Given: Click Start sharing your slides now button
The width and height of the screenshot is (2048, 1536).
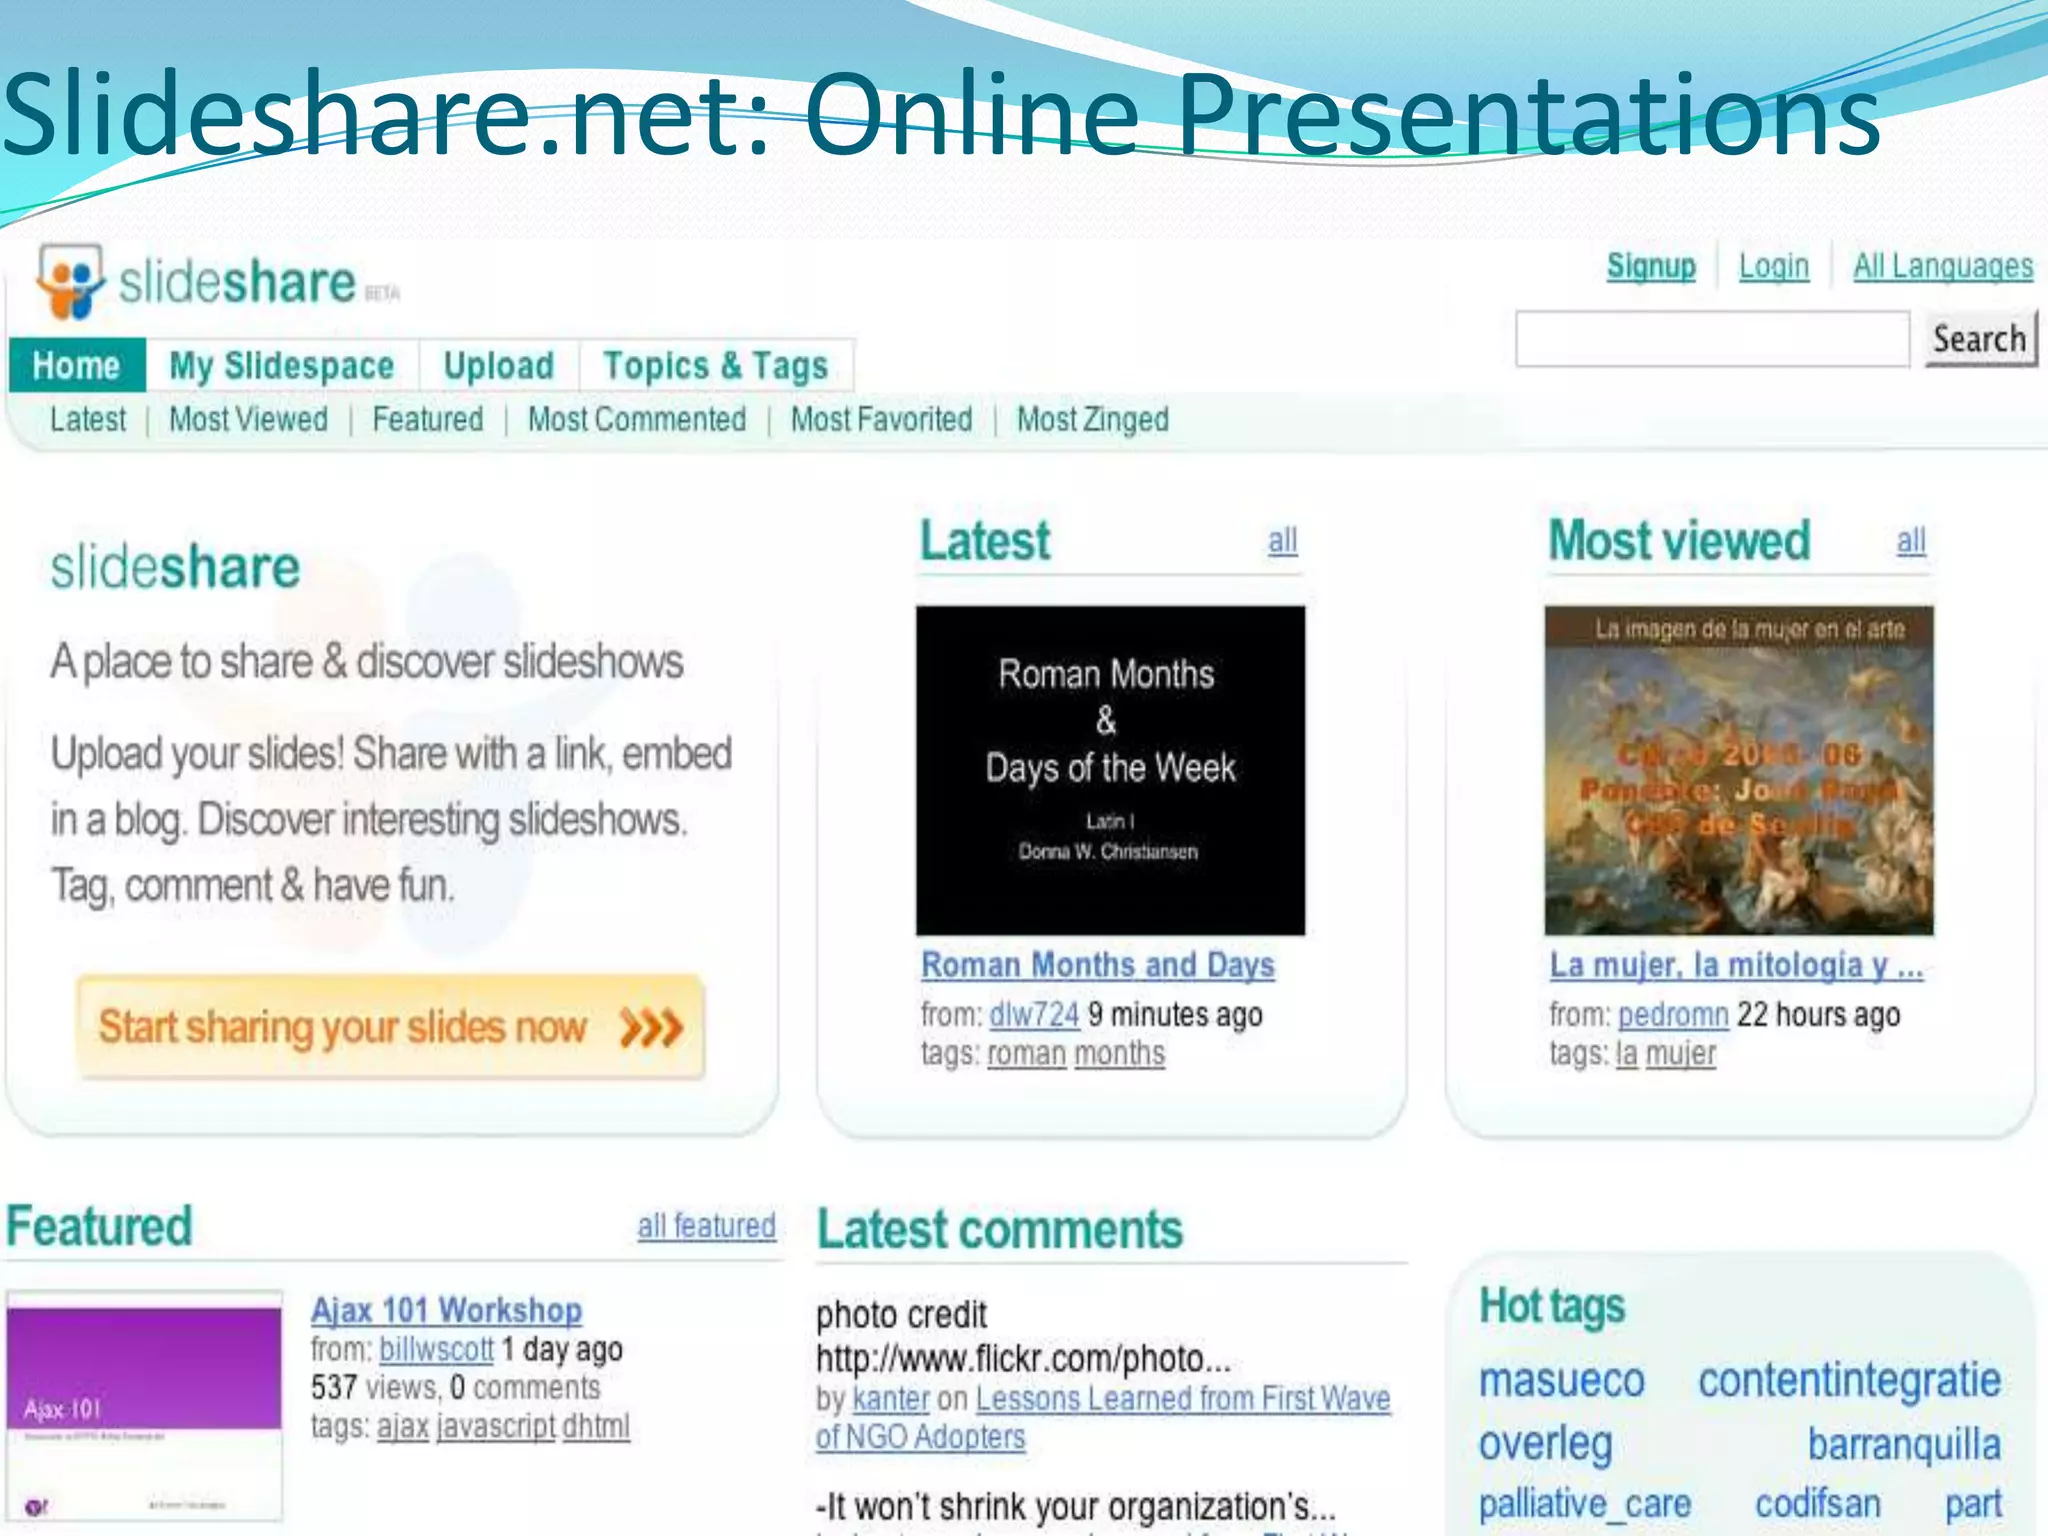Looking at the screenshot, I should 391,1027.
